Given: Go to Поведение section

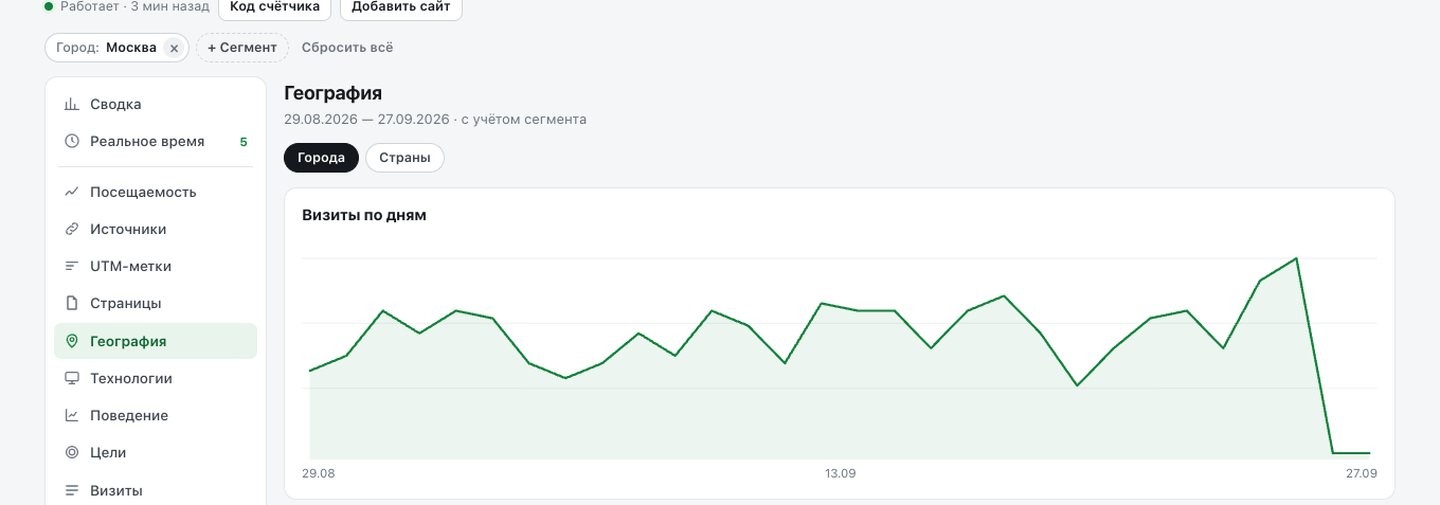Looking at the screenshot, I should point(156,415).
